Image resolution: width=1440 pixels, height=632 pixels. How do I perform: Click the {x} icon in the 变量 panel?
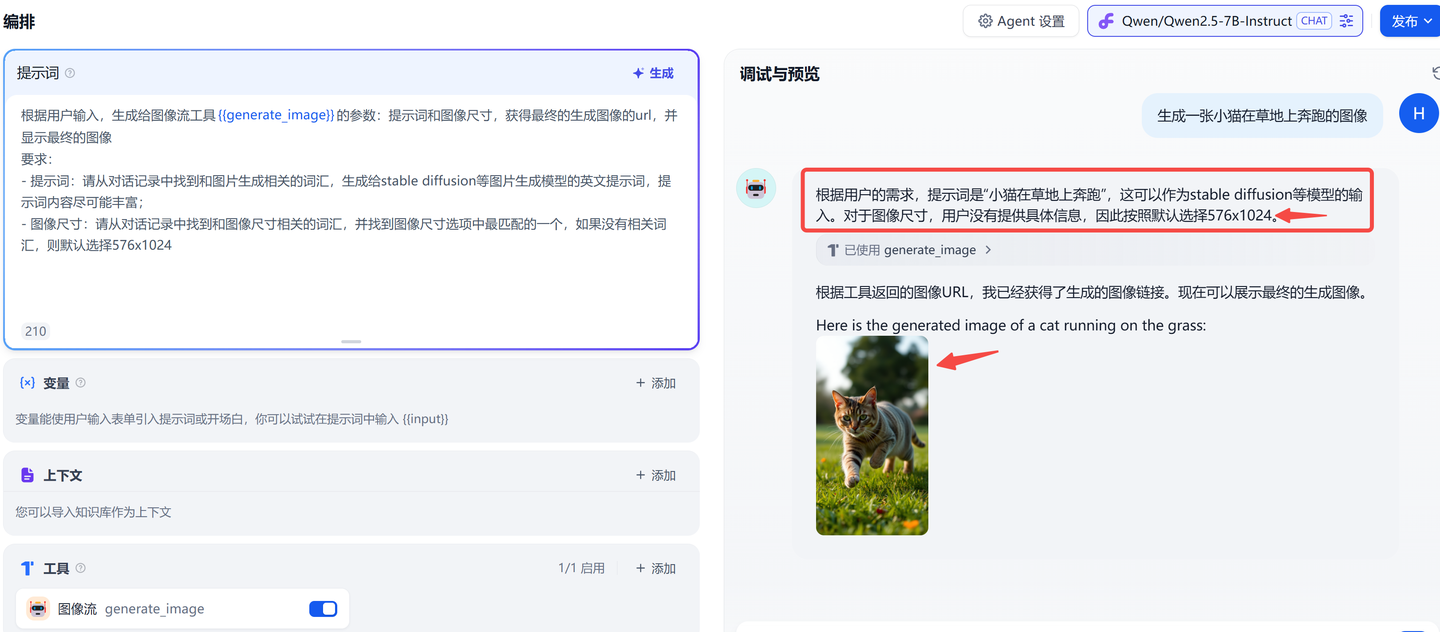[x=29, y=382]
